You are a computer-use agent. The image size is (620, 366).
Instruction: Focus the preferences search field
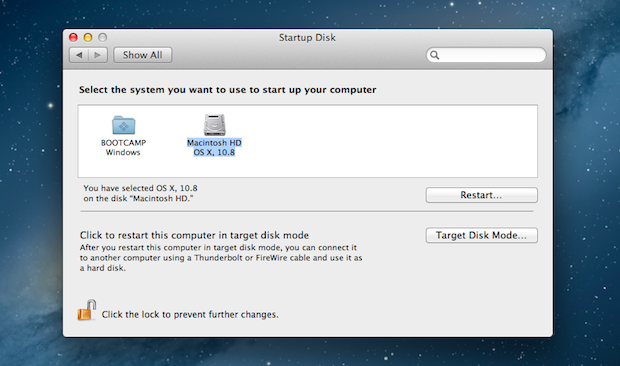tap(486, 55)
